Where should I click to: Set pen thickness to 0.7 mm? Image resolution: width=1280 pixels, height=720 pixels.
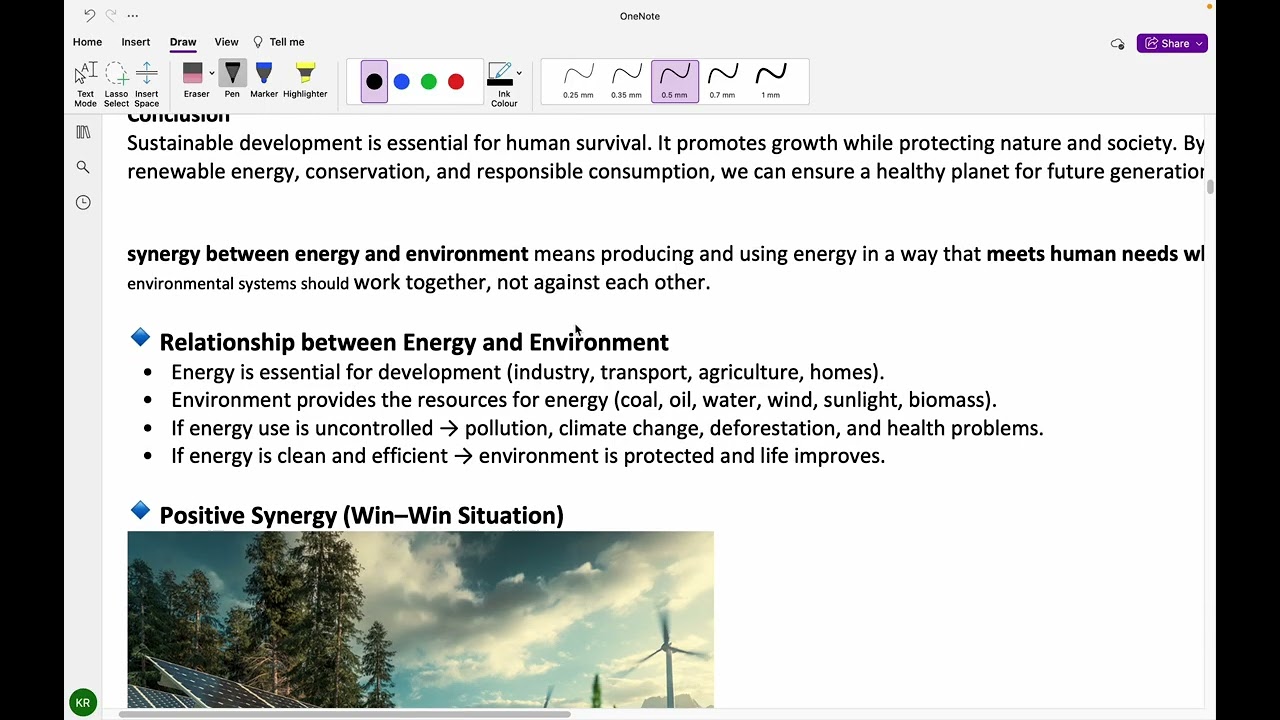pos(722,81)
